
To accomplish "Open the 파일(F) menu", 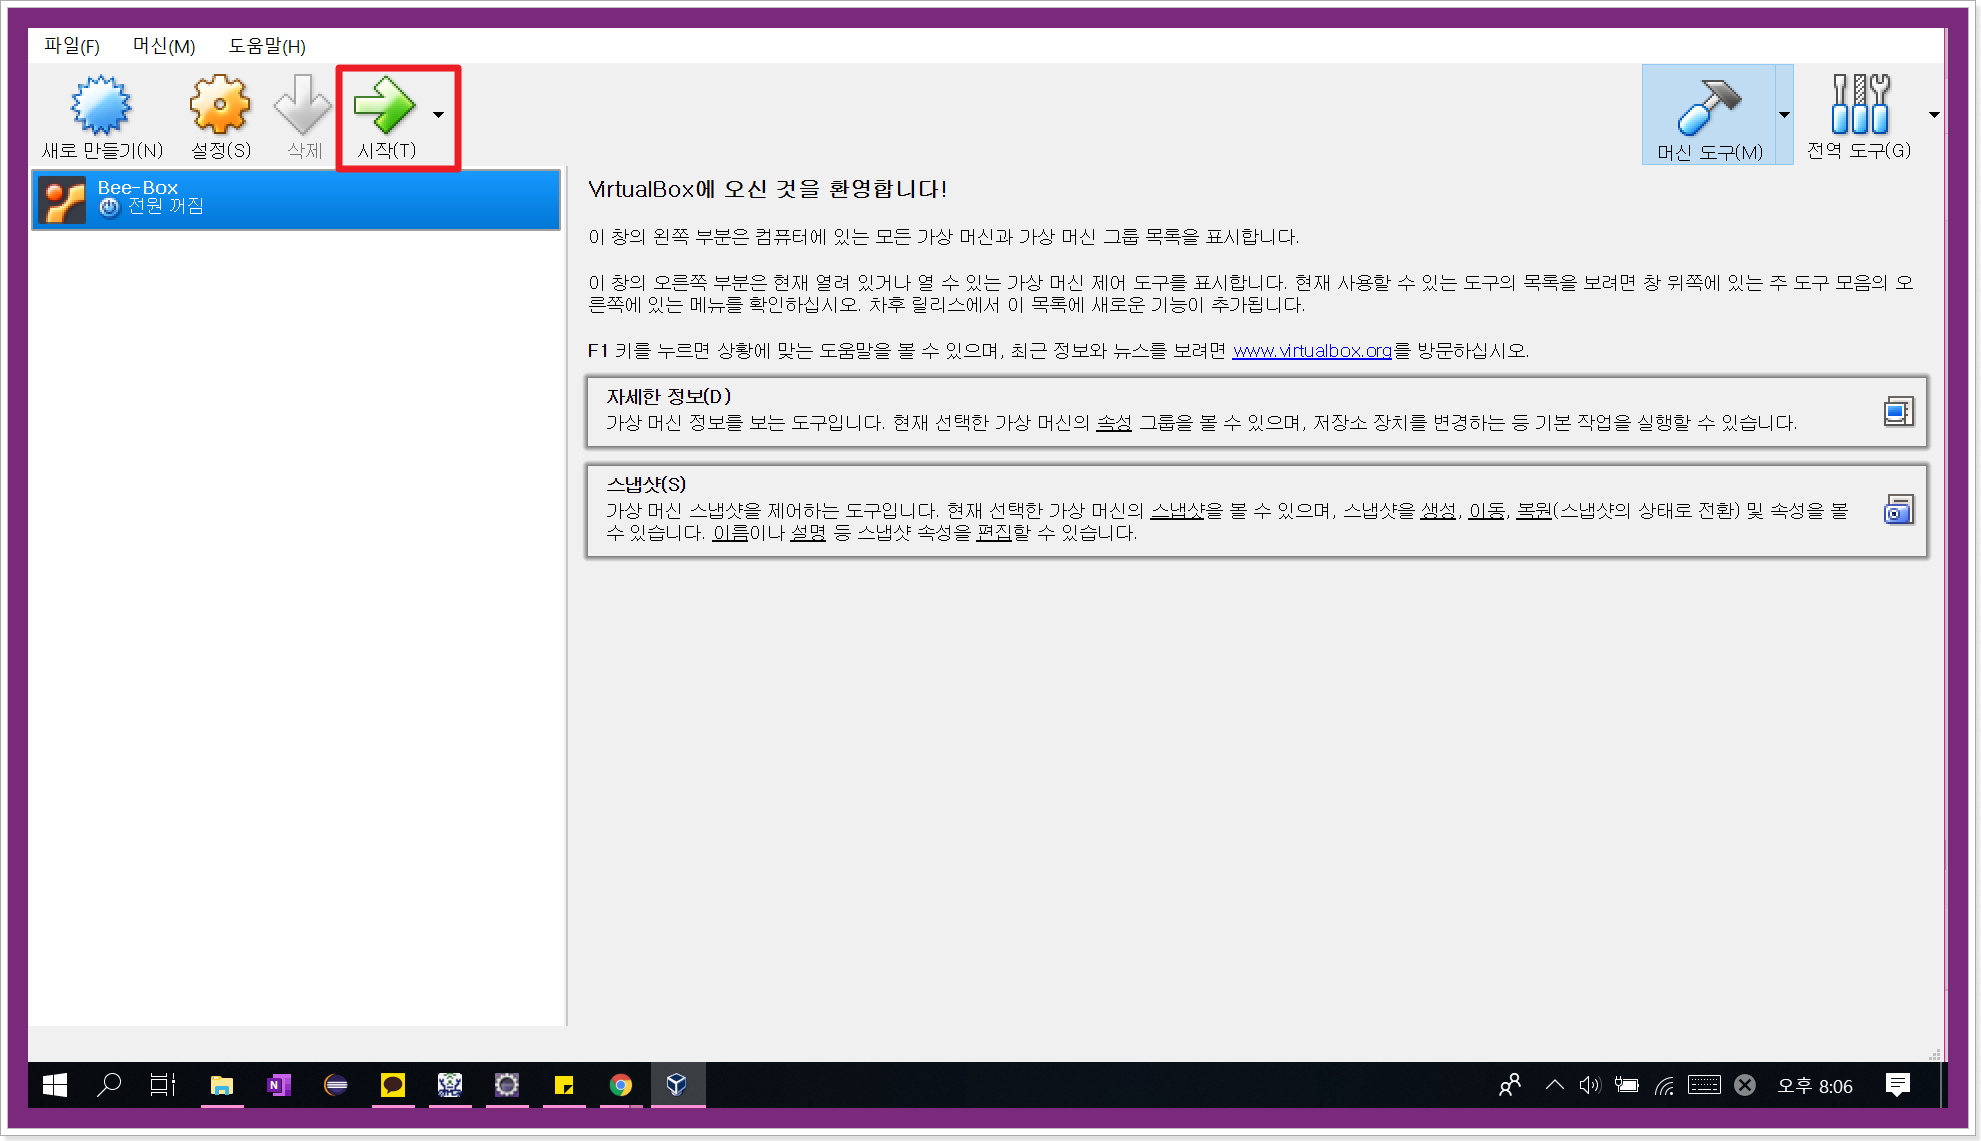I will coord(72,46).
